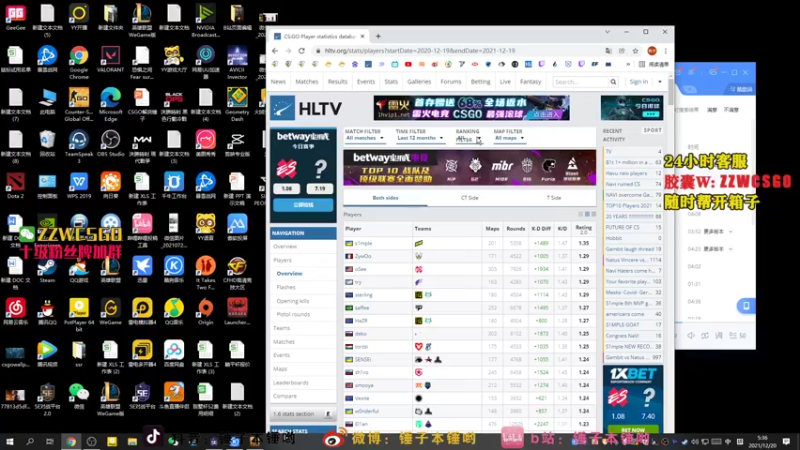Open the Geometry Dash desktop icon
Image resolution: width=800 pixels, height=450 pixels.
(x=237, y=104)
